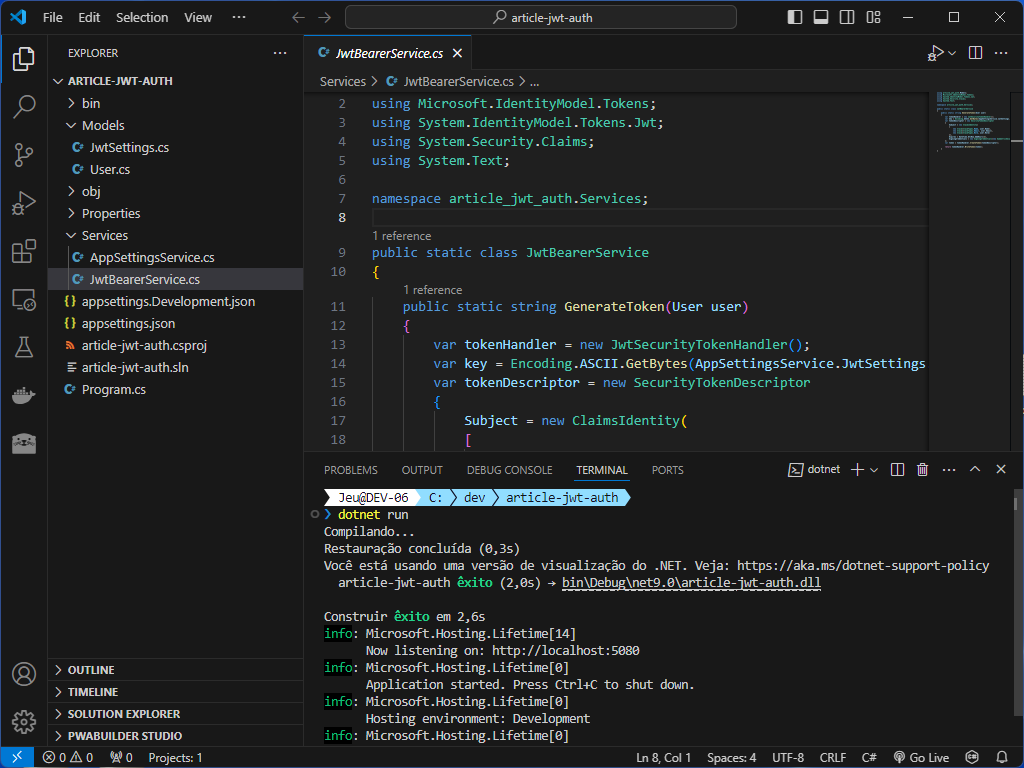
Task: Click the article-jwt-auth command center search
Action: (541, 18)
